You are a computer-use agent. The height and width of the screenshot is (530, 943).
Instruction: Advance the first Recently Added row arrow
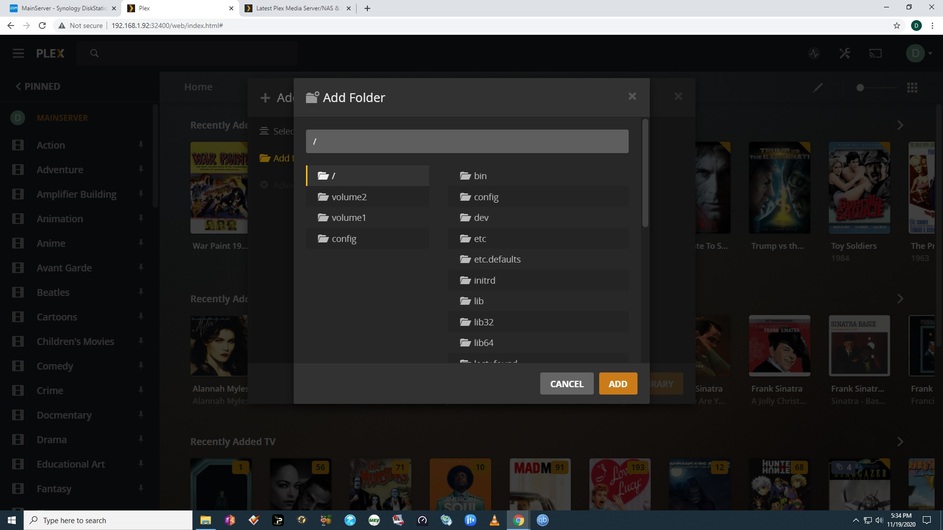pyautogui.click(x=900, y=125)
